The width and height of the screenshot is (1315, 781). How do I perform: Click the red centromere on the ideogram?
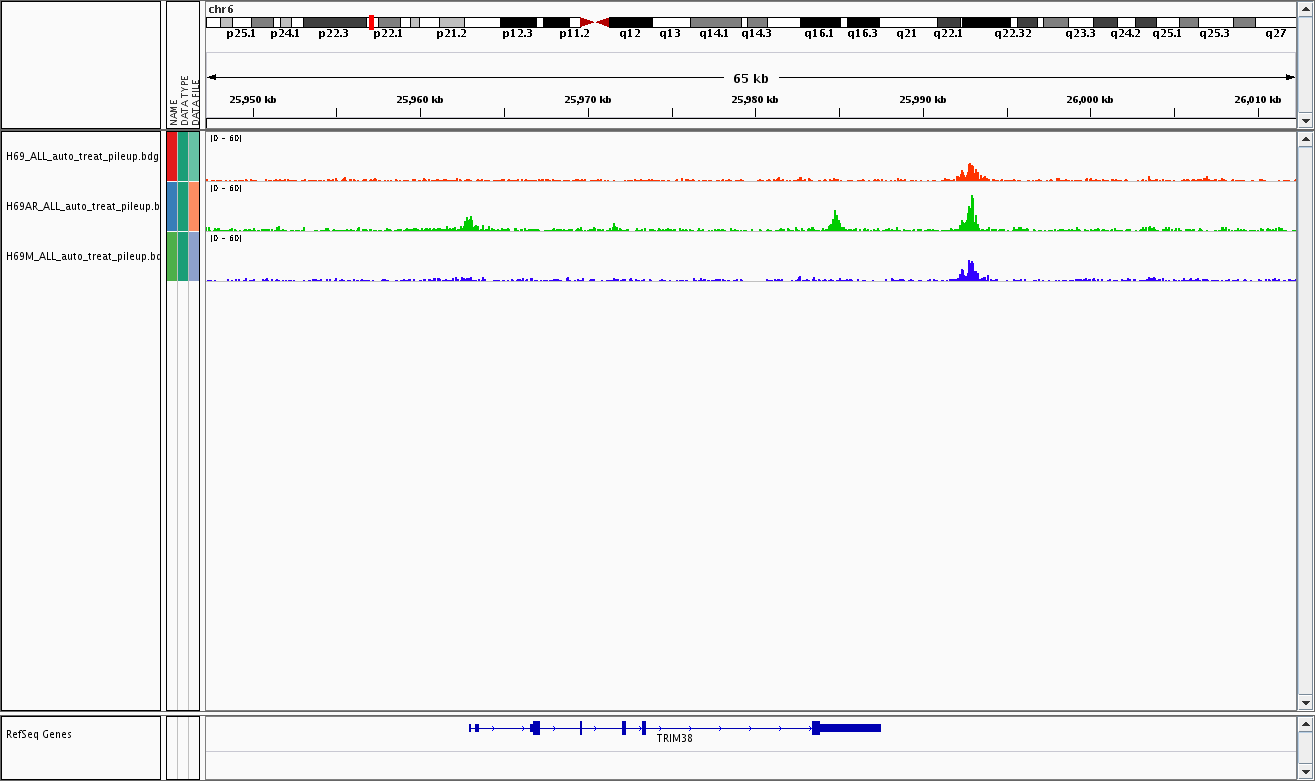tap(594, 22)
